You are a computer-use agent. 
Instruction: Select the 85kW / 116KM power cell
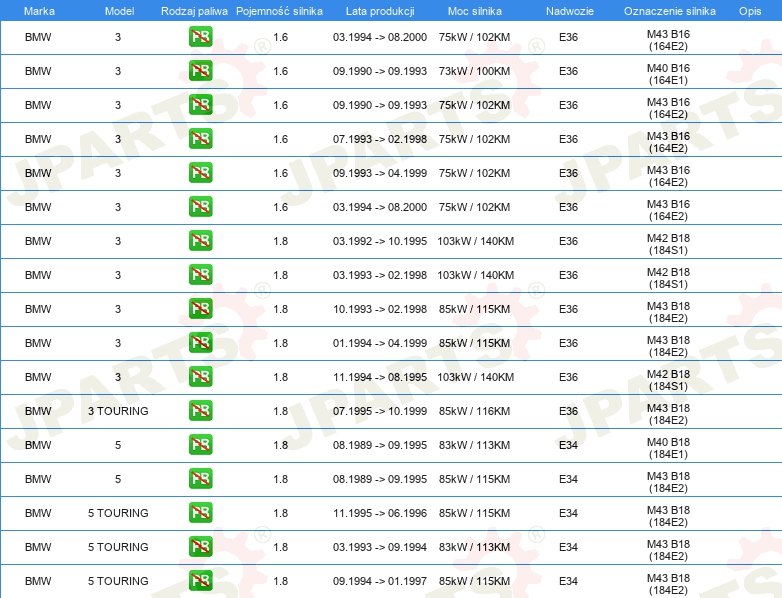tap(474, 411)
